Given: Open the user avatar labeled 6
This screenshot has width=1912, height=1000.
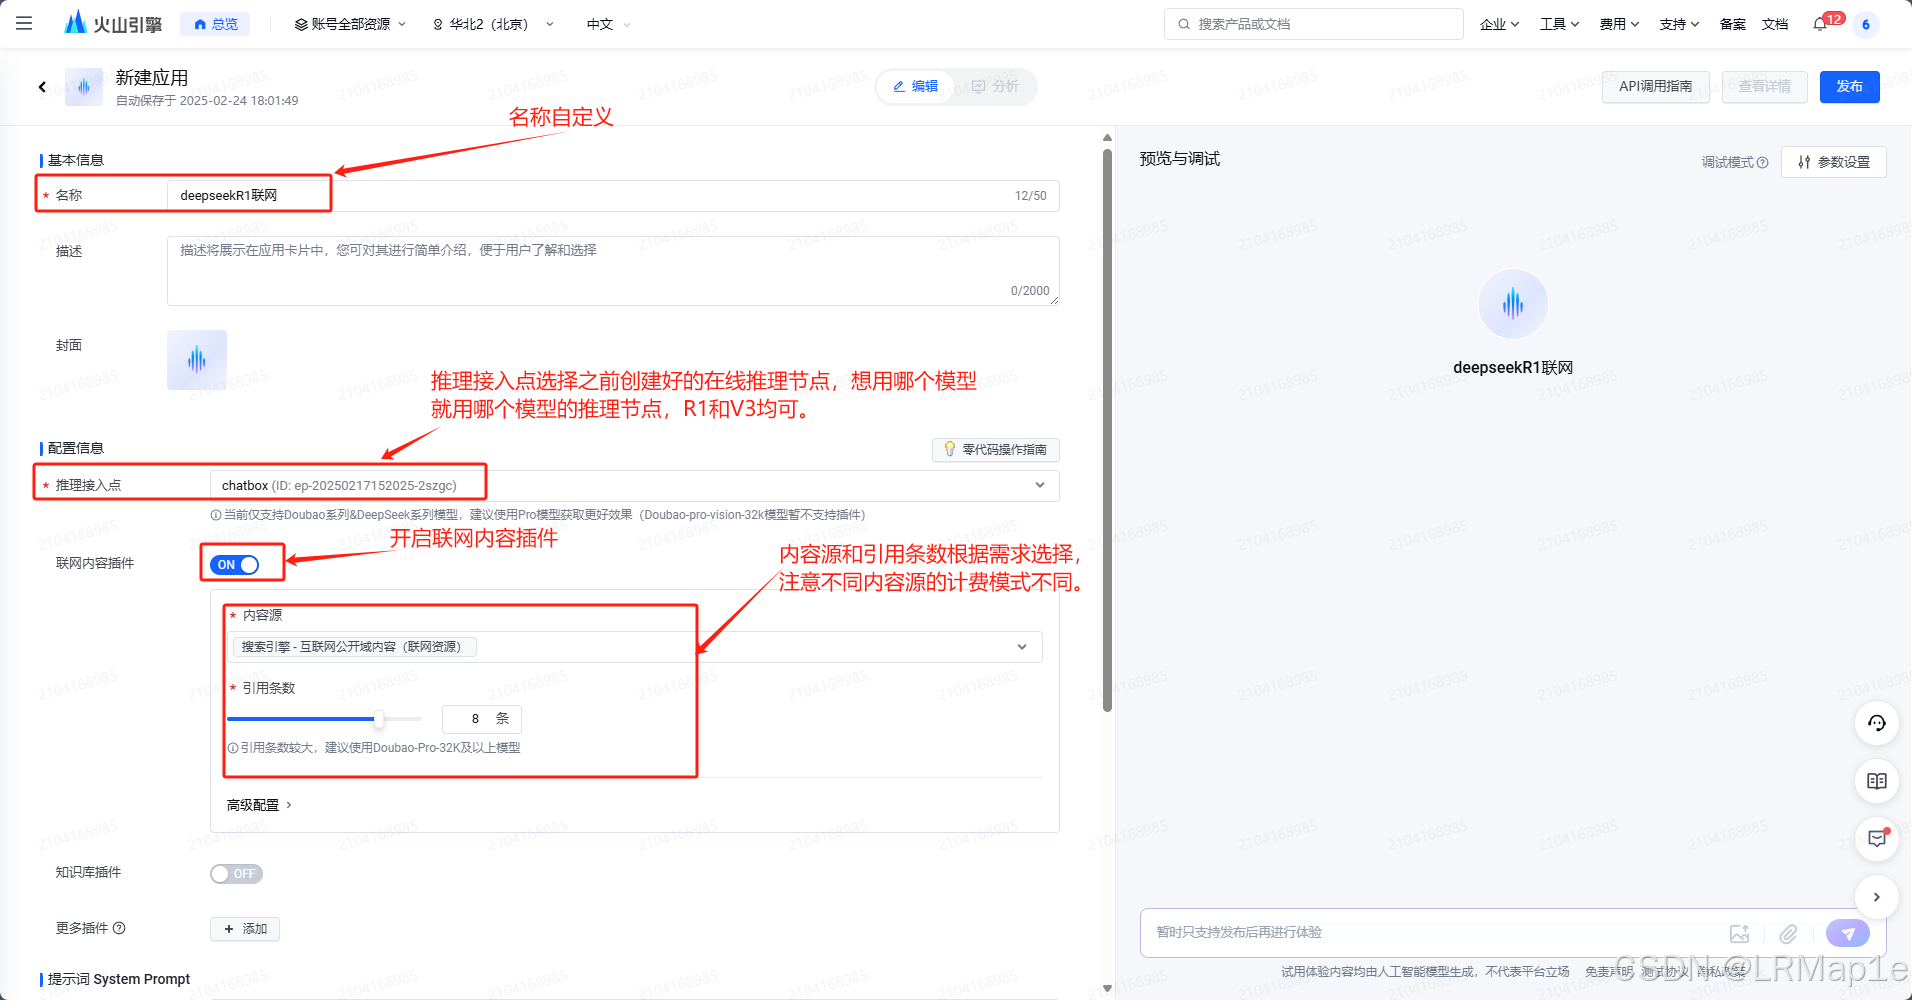Looking at the screenshot, I should coord(1866,24).
